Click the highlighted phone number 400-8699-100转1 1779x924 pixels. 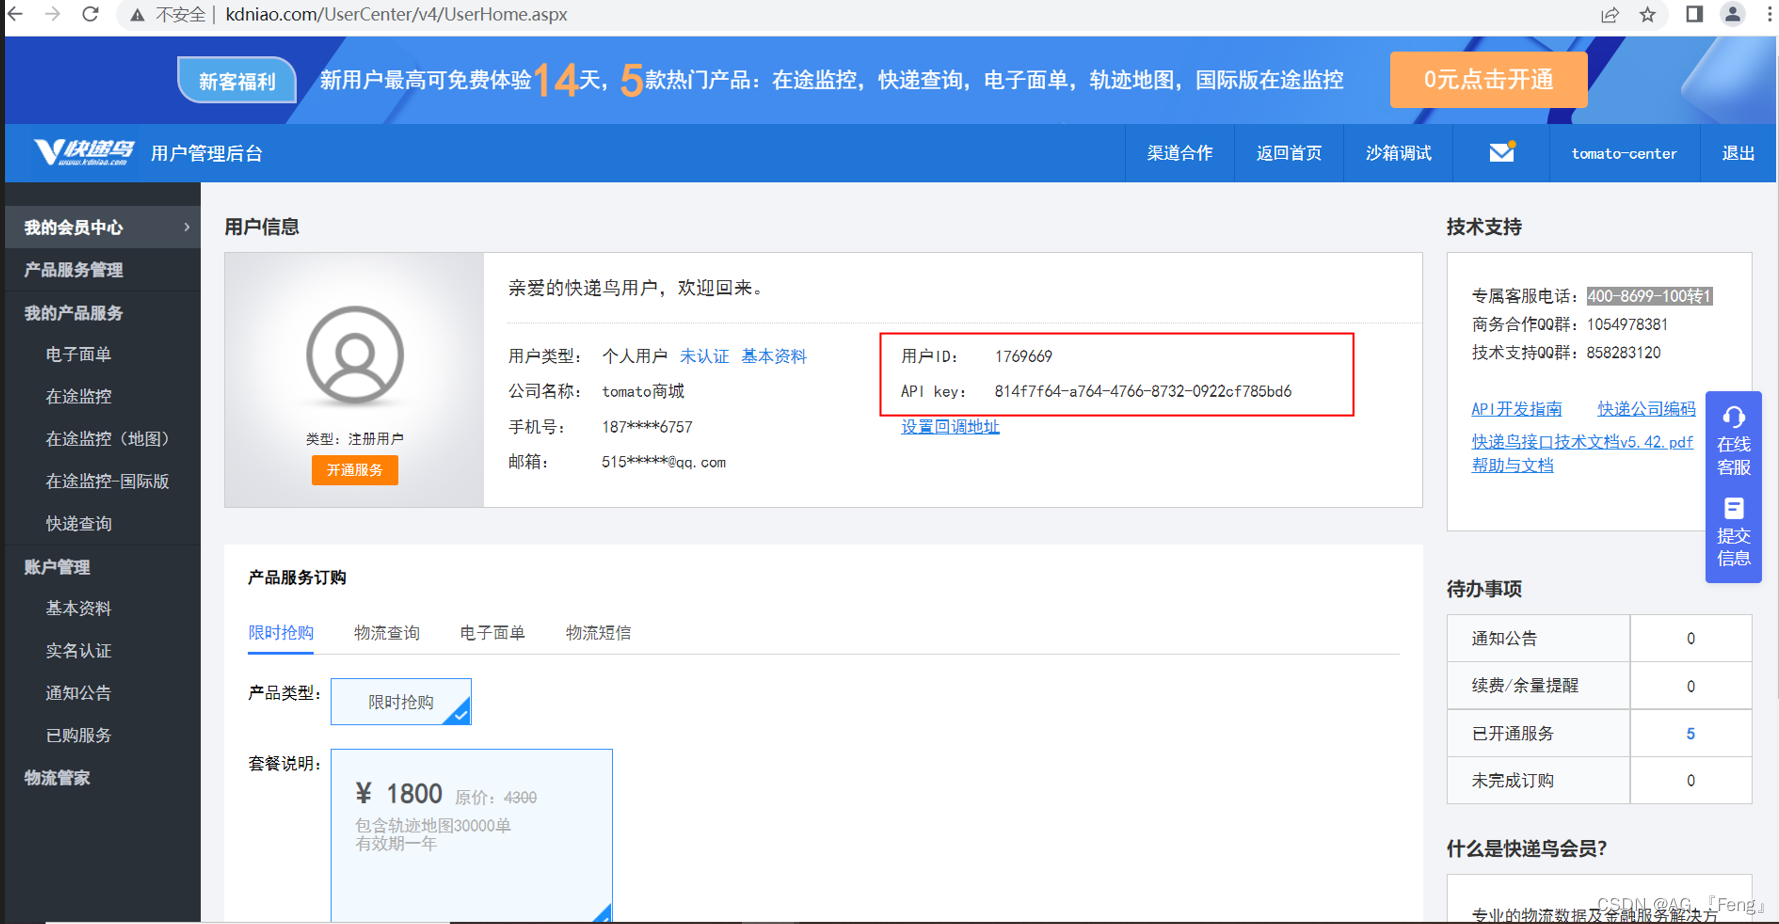click(1649, 296)
